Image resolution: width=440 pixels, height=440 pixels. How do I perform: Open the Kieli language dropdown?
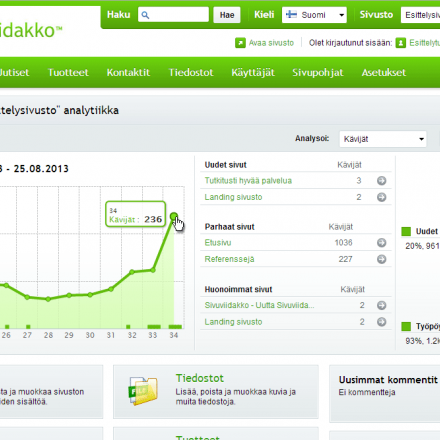(x=314, y=15)
